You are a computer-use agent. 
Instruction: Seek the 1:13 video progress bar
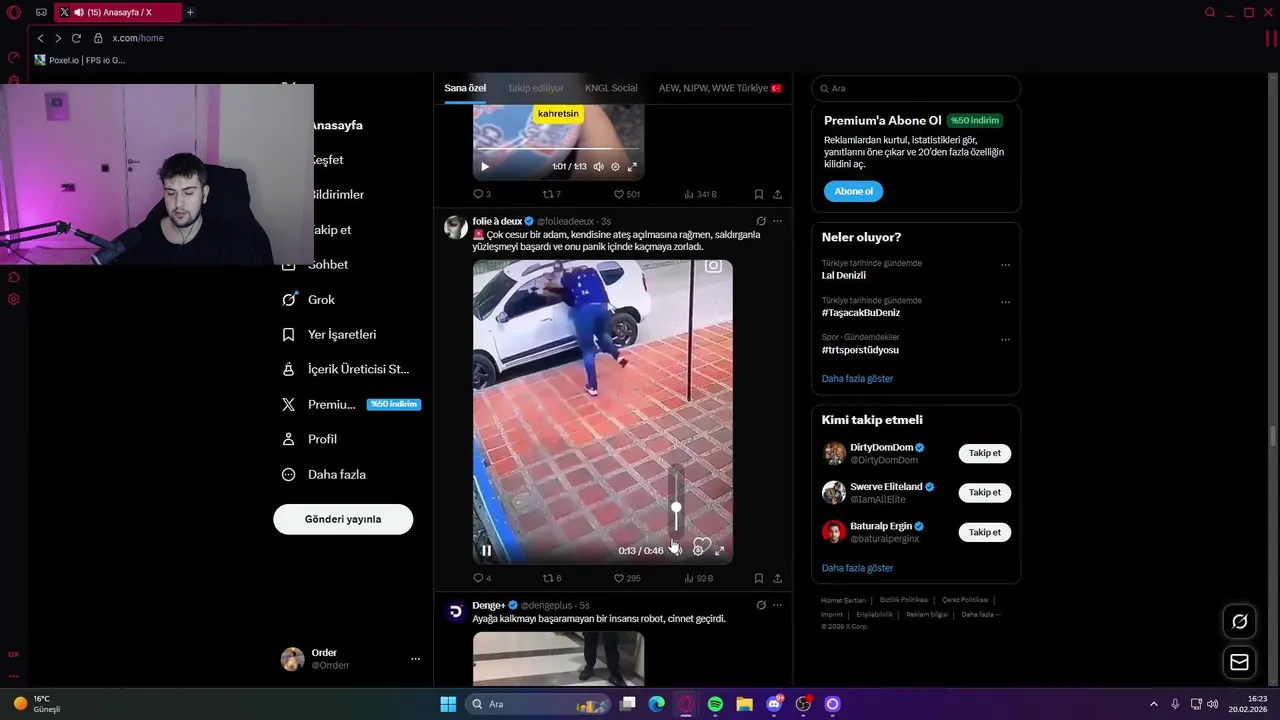[558, 151]
